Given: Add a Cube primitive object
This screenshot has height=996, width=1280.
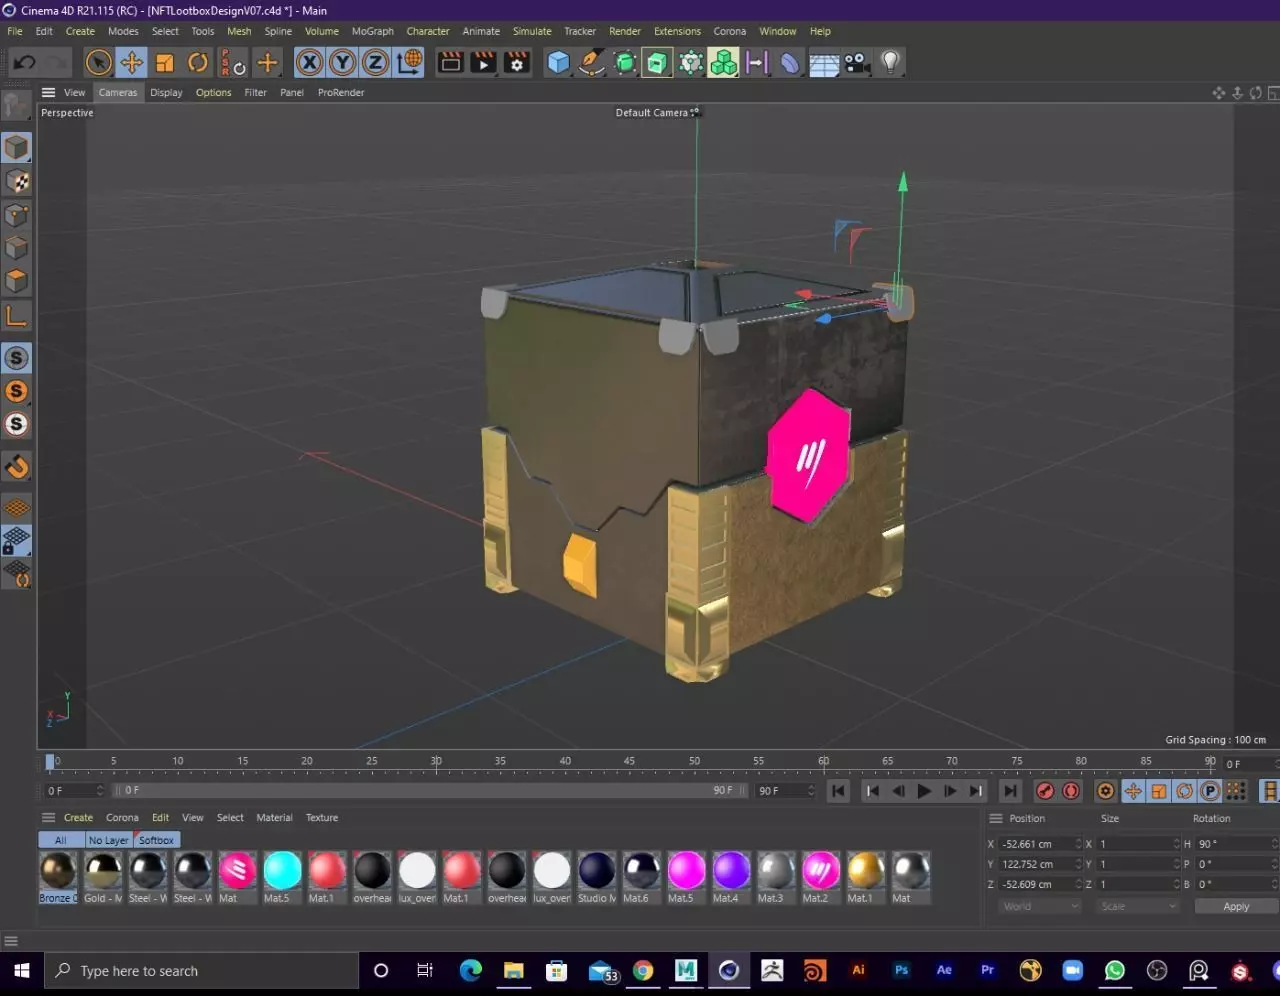Looking at the screenshot, I should point(558,63).
